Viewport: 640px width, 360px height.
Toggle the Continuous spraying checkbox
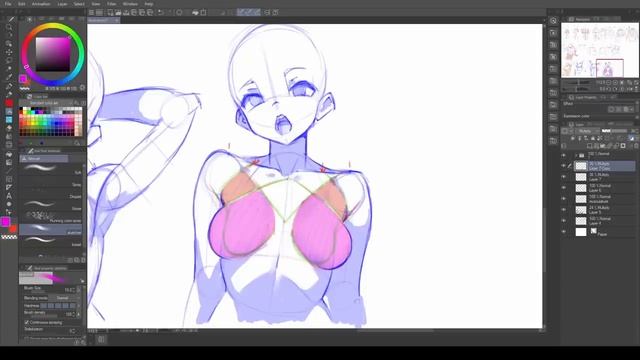[x=27, y=322]
